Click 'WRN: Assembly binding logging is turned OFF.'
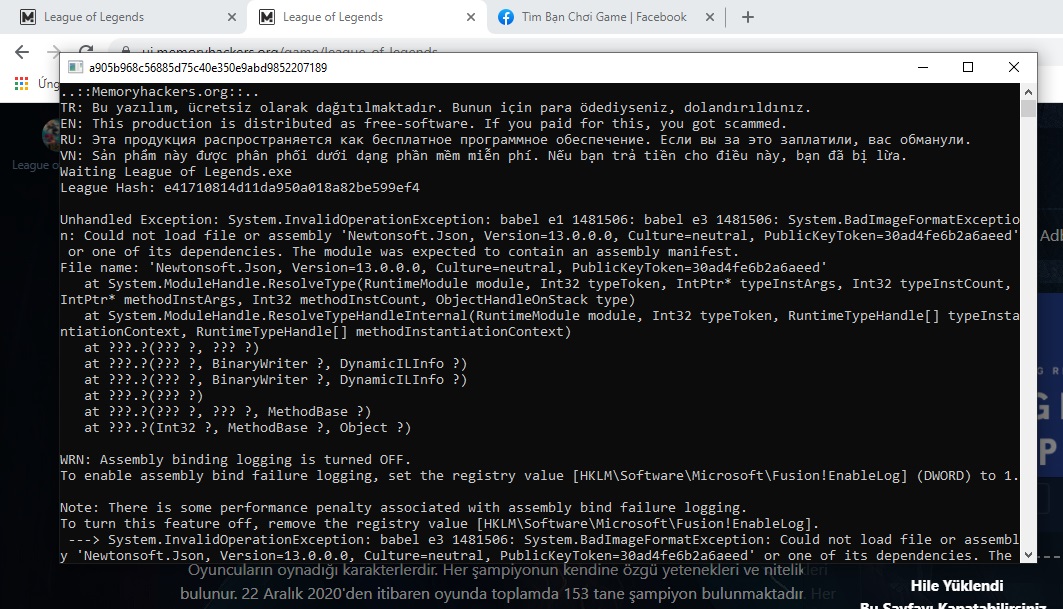Image resolution: width=1063 pixels, height=609 pixels. point(235,459)
